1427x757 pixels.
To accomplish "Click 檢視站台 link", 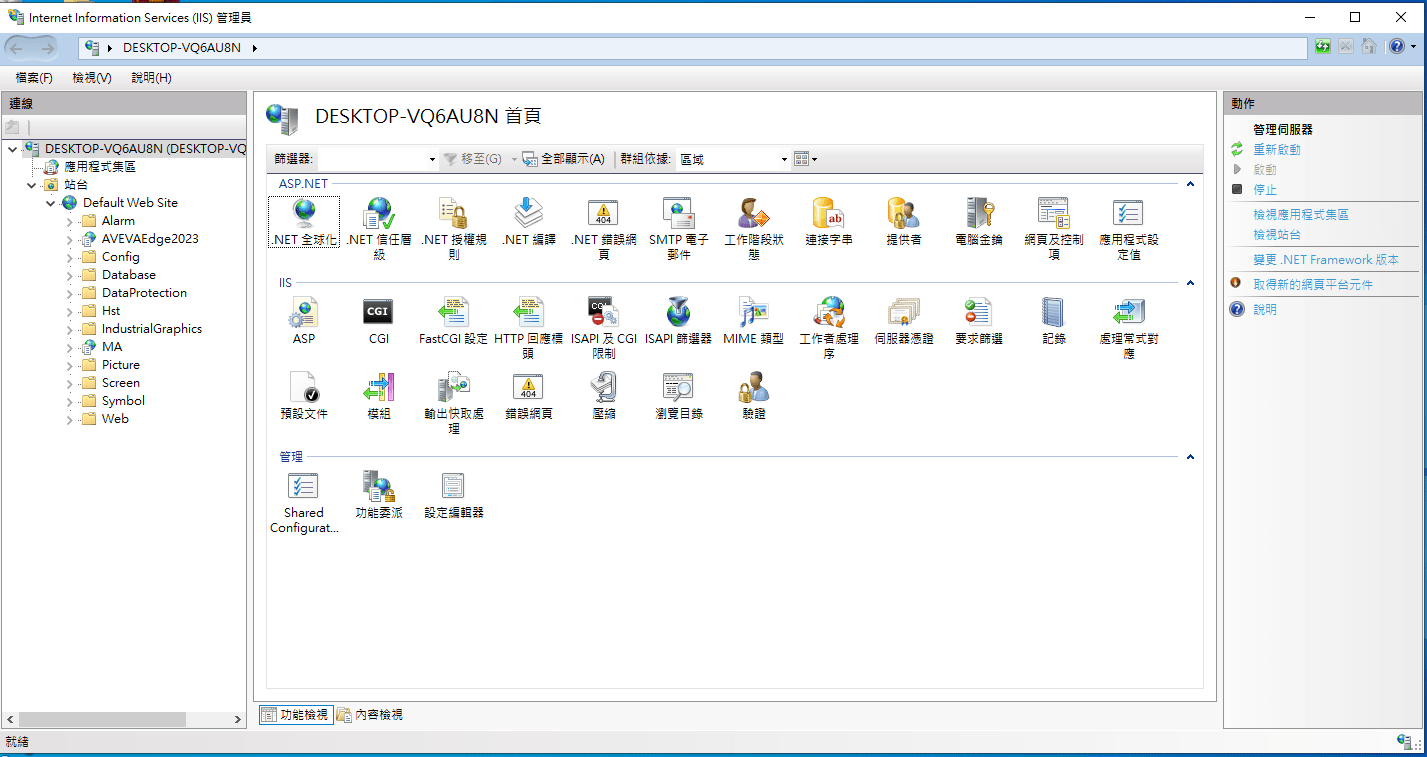I will click(1277, 234).
